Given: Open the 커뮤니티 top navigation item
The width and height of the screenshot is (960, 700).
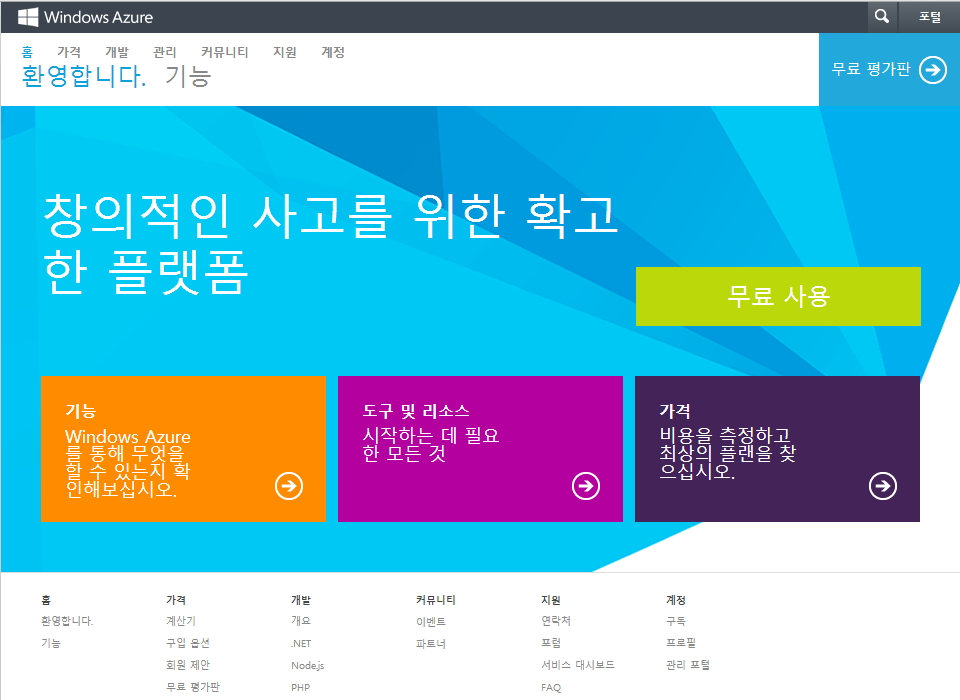Looking at the screenshot, I should tap(225, 52).
